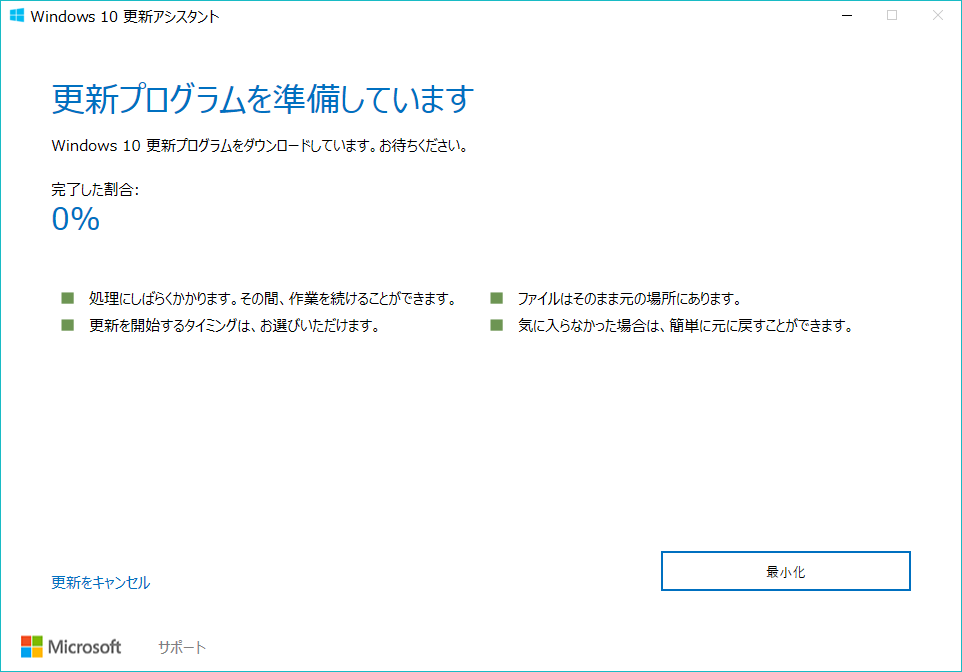Screen dimensions: 962x672
Task: Click the green bullet beside the 処理にしばらくかかります text
Action: click(x=68, y=297)
